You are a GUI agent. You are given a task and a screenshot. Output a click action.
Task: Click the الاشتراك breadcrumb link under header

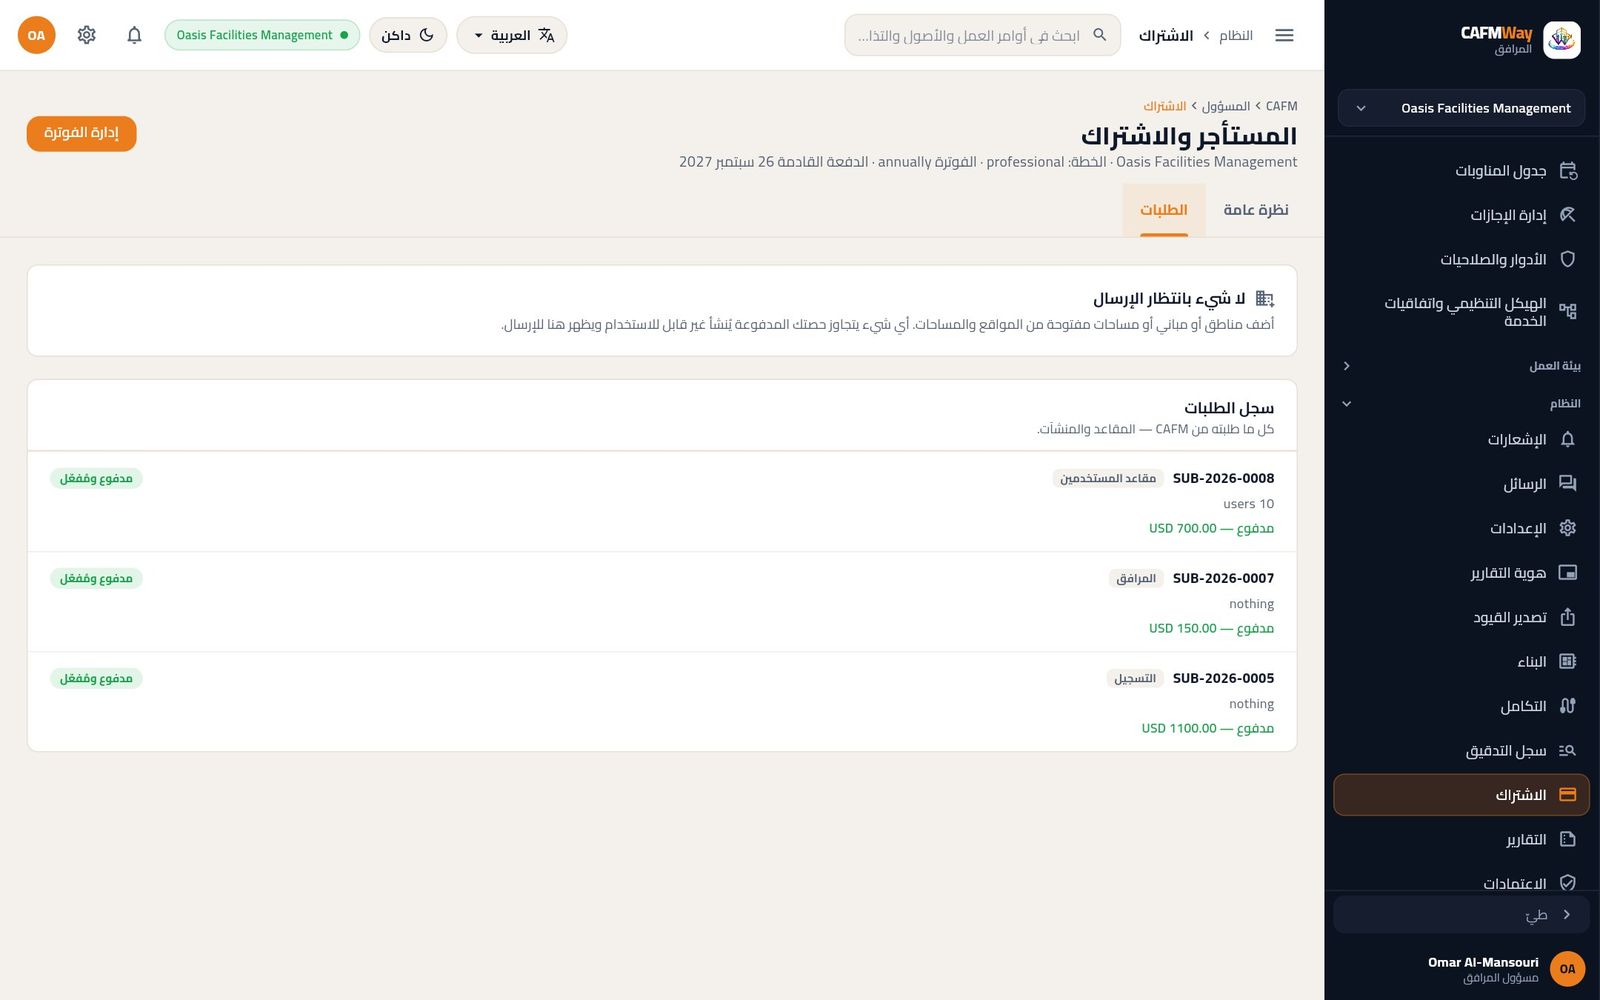click(x=1165, y=106)
